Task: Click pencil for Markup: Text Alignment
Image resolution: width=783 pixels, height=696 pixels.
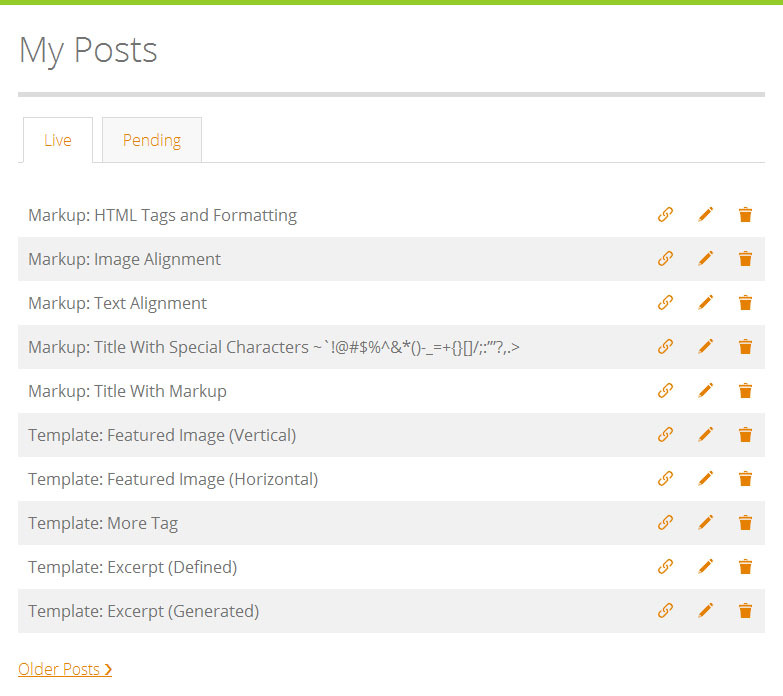Action: click(x=706, y=303)
